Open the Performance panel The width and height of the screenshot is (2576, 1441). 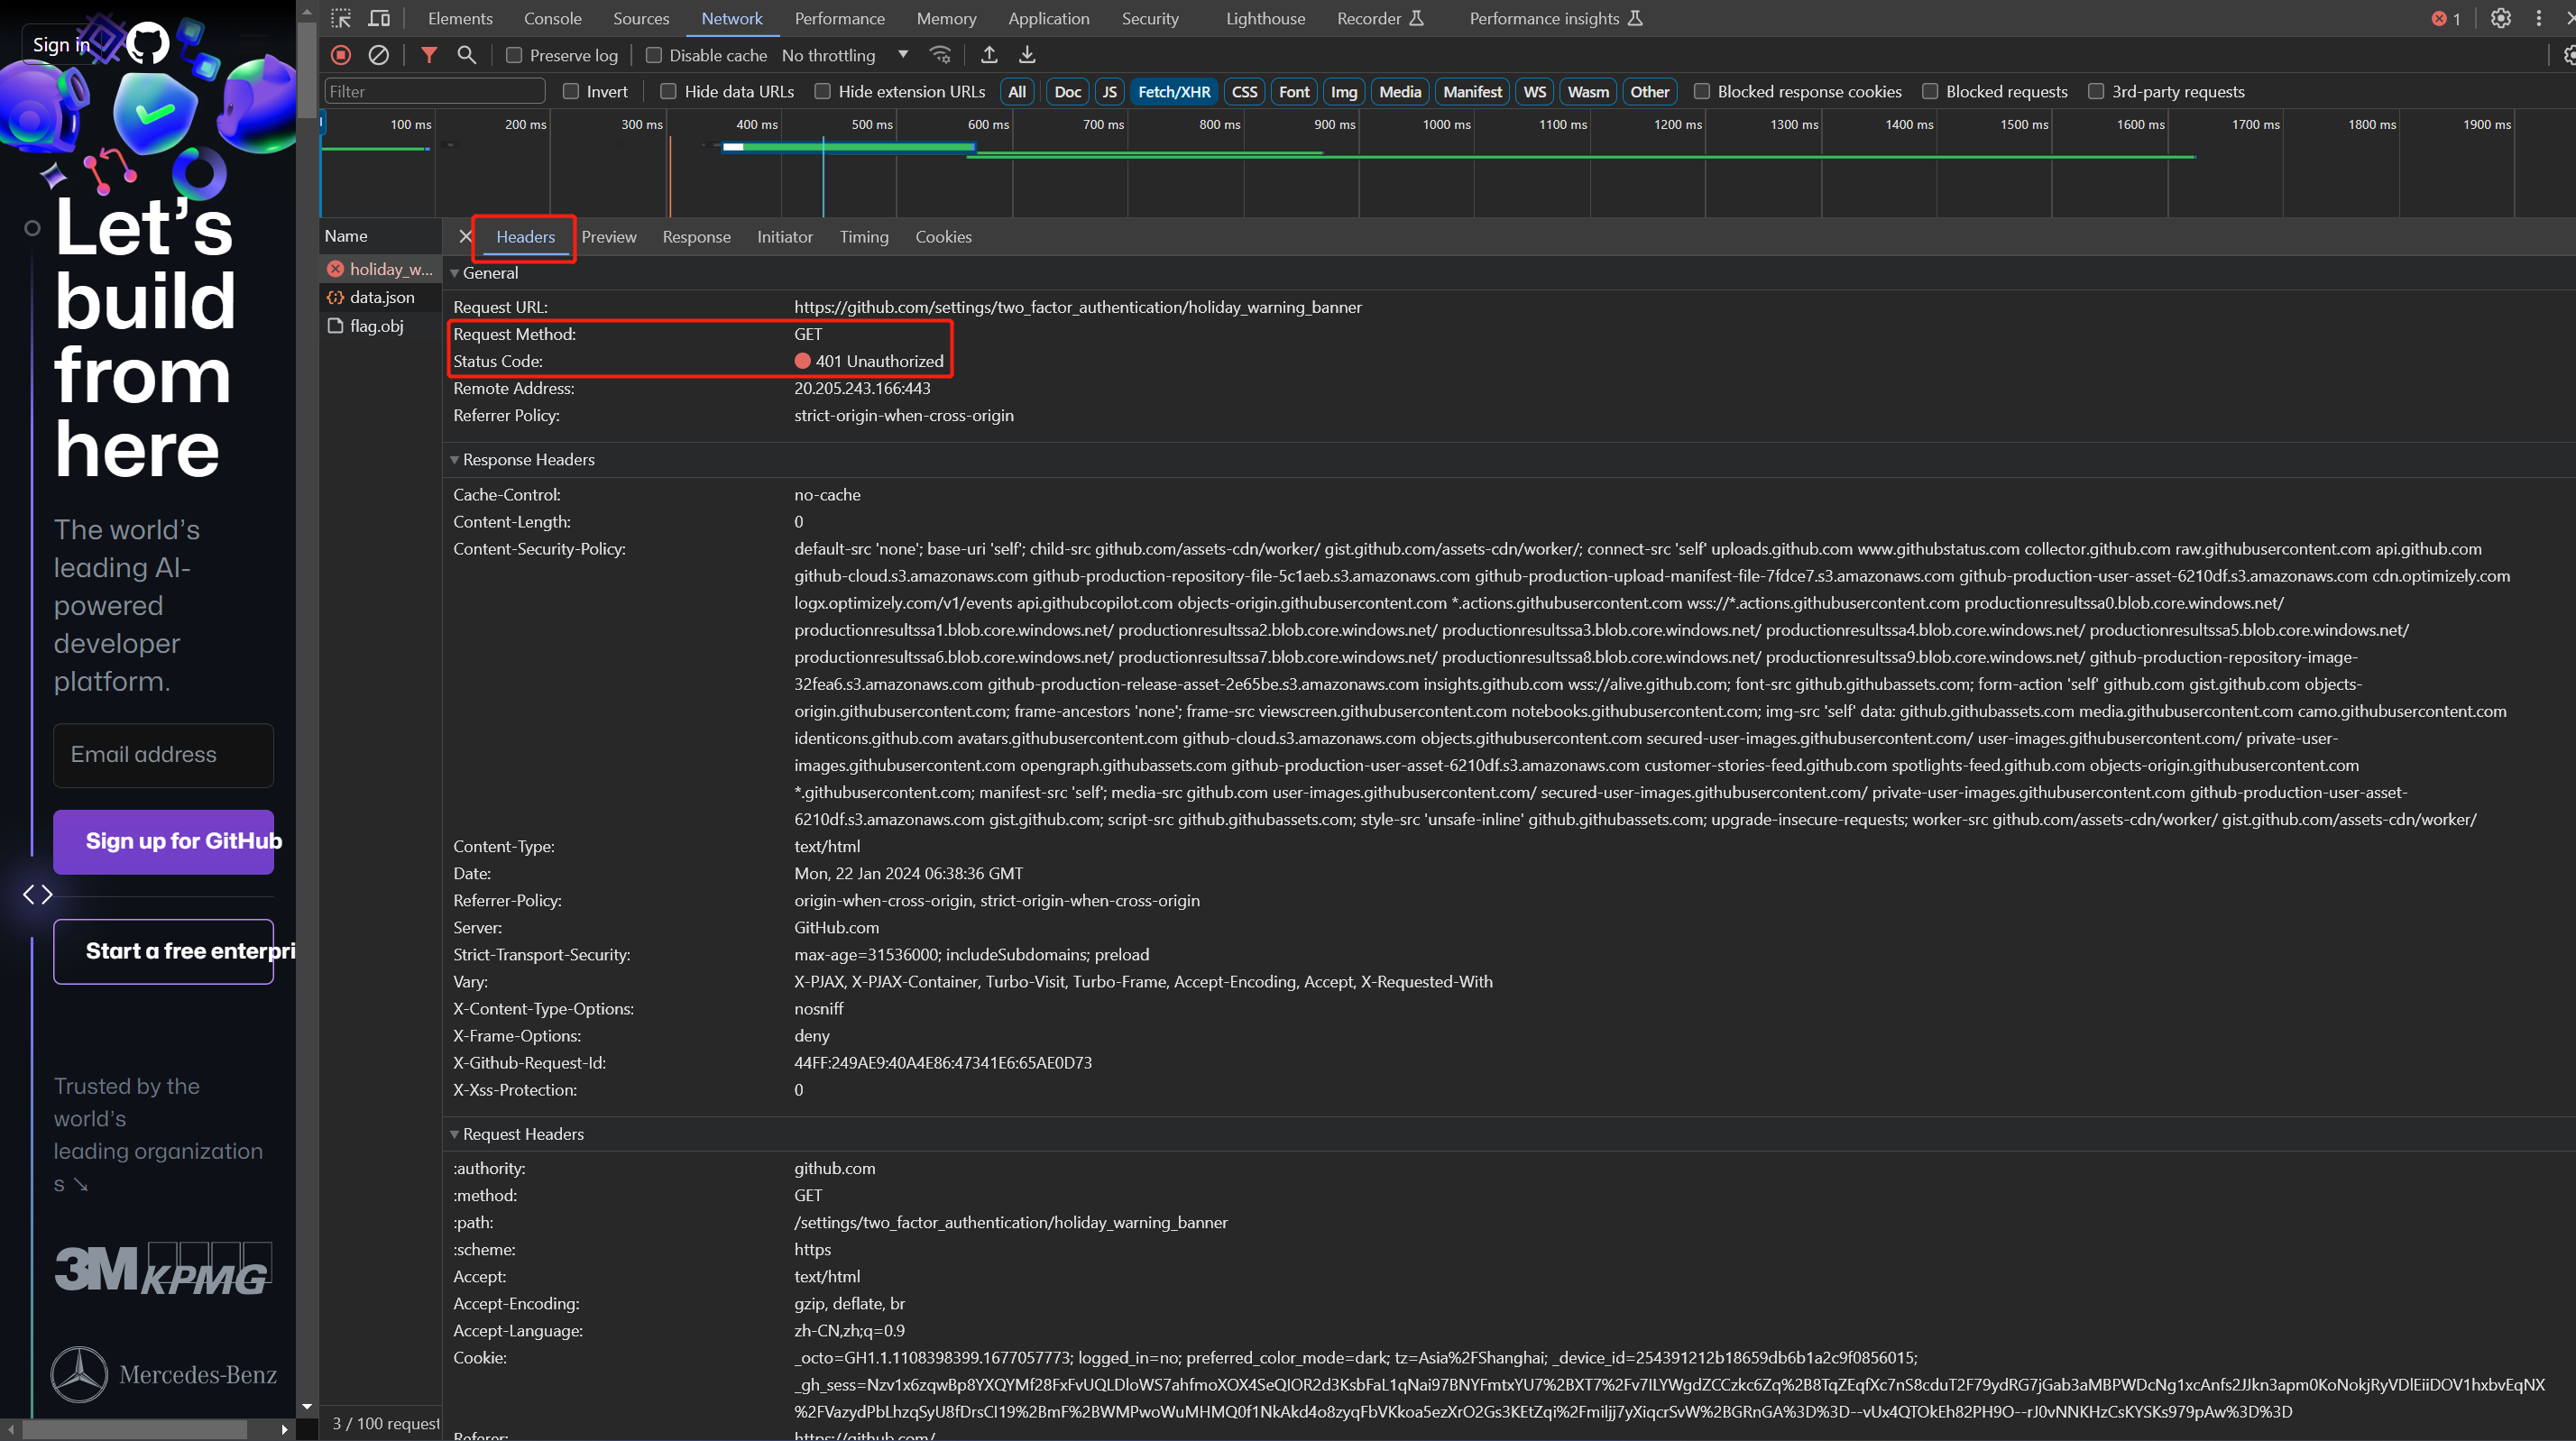(840, 18)
